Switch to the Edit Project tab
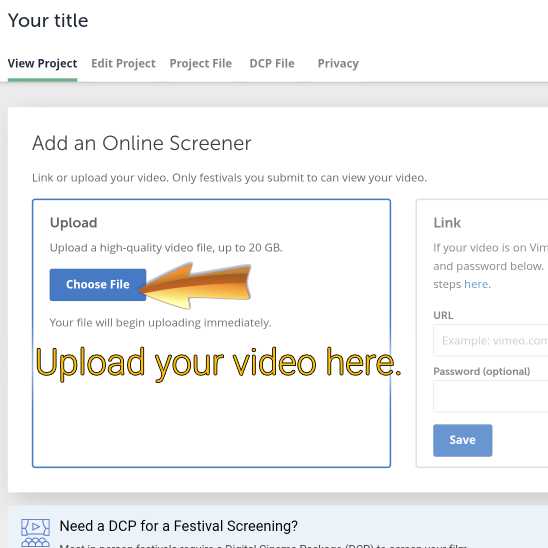This screenshot has width=548, height=548. point(123,63)
